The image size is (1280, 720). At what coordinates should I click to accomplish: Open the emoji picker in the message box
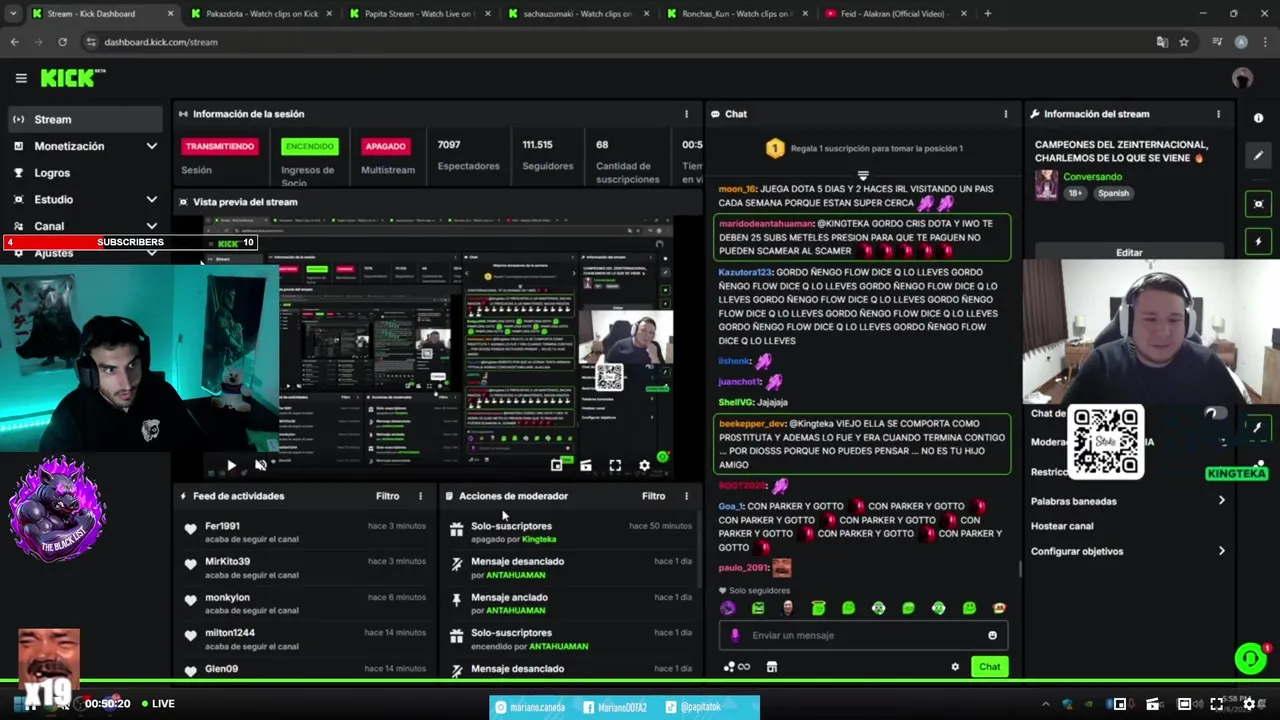(992, 635)
